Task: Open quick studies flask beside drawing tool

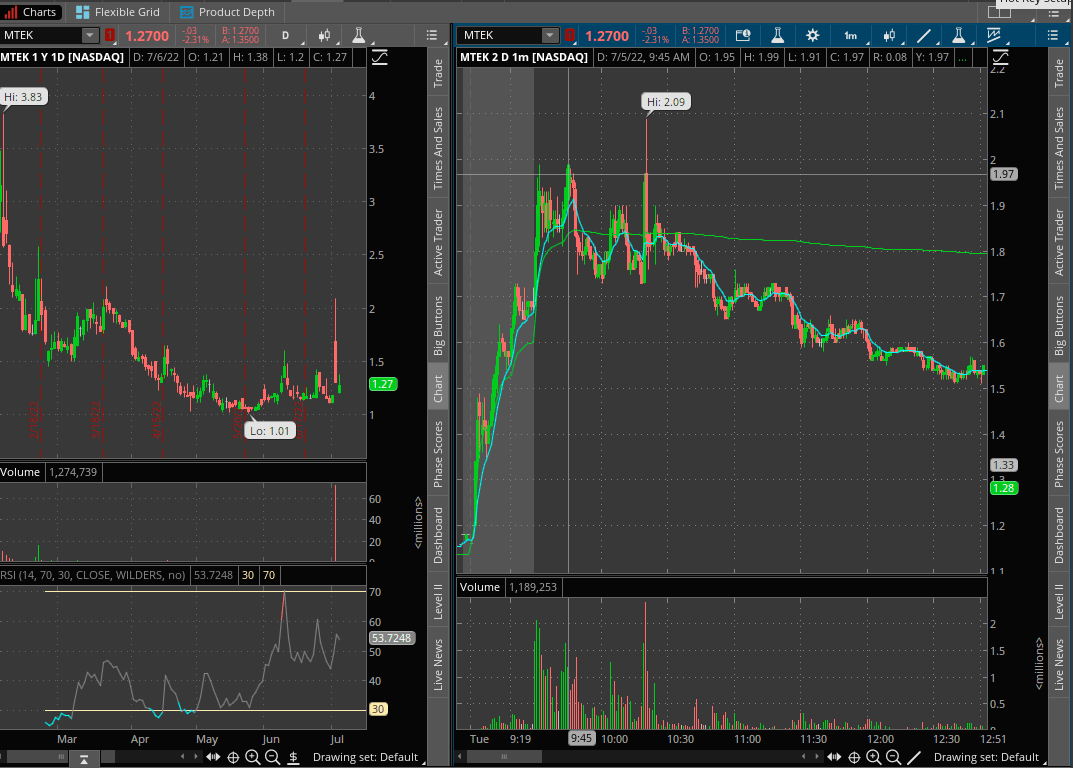Action: coord(959,36)
